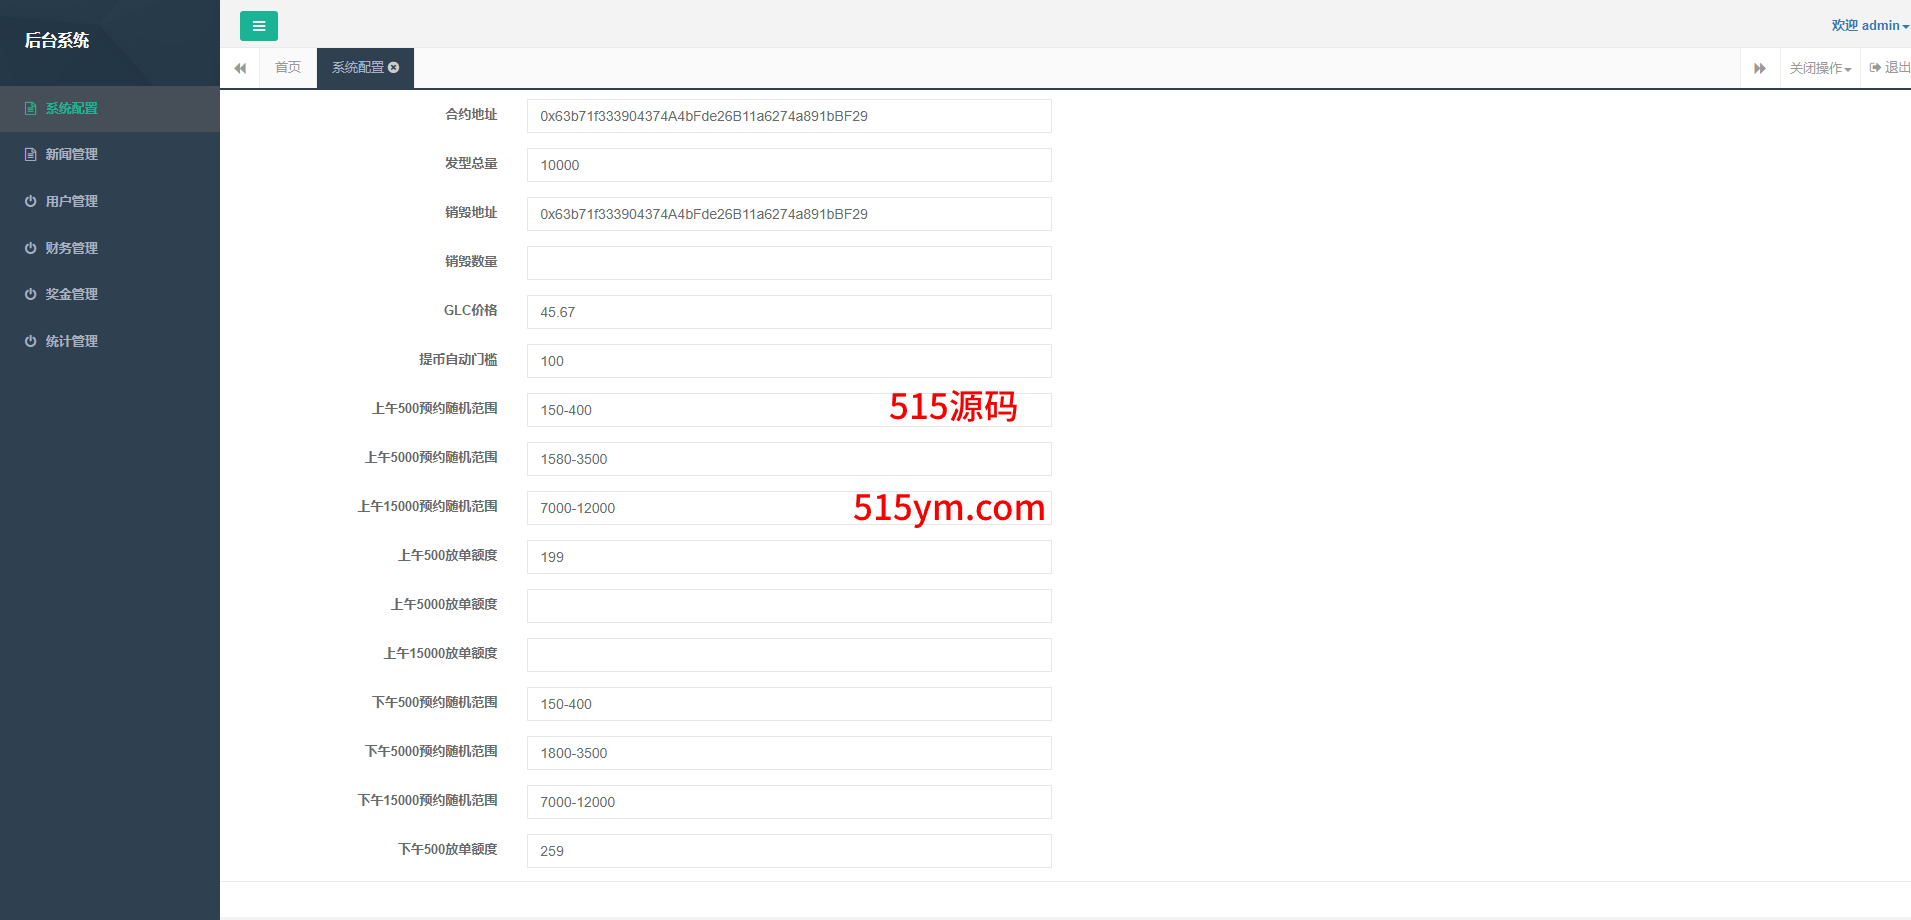Focus the 合约地址 input field
This screenshot has width=1911, height=920.
pos(788,116)
